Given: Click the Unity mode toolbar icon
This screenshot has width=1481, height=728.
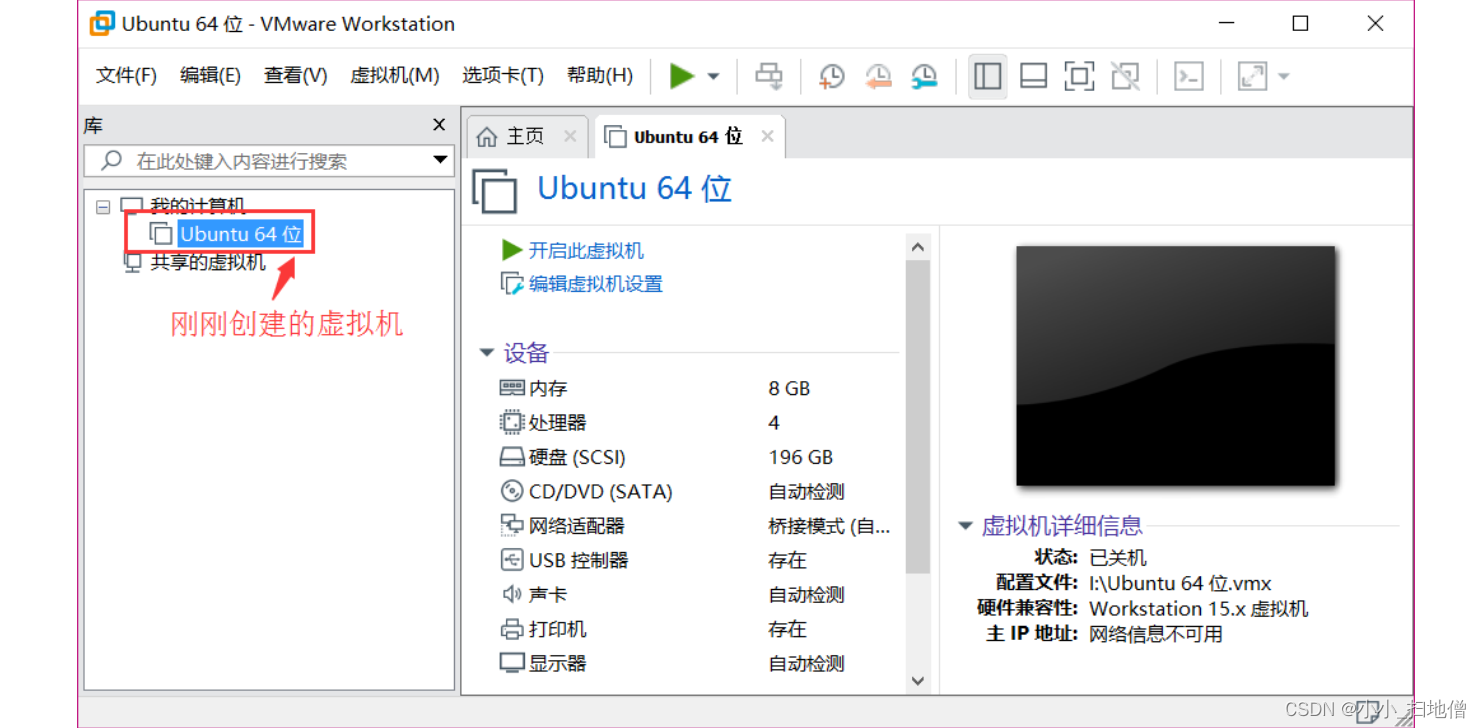Looking at the screenshot, I should [1126, 76].
